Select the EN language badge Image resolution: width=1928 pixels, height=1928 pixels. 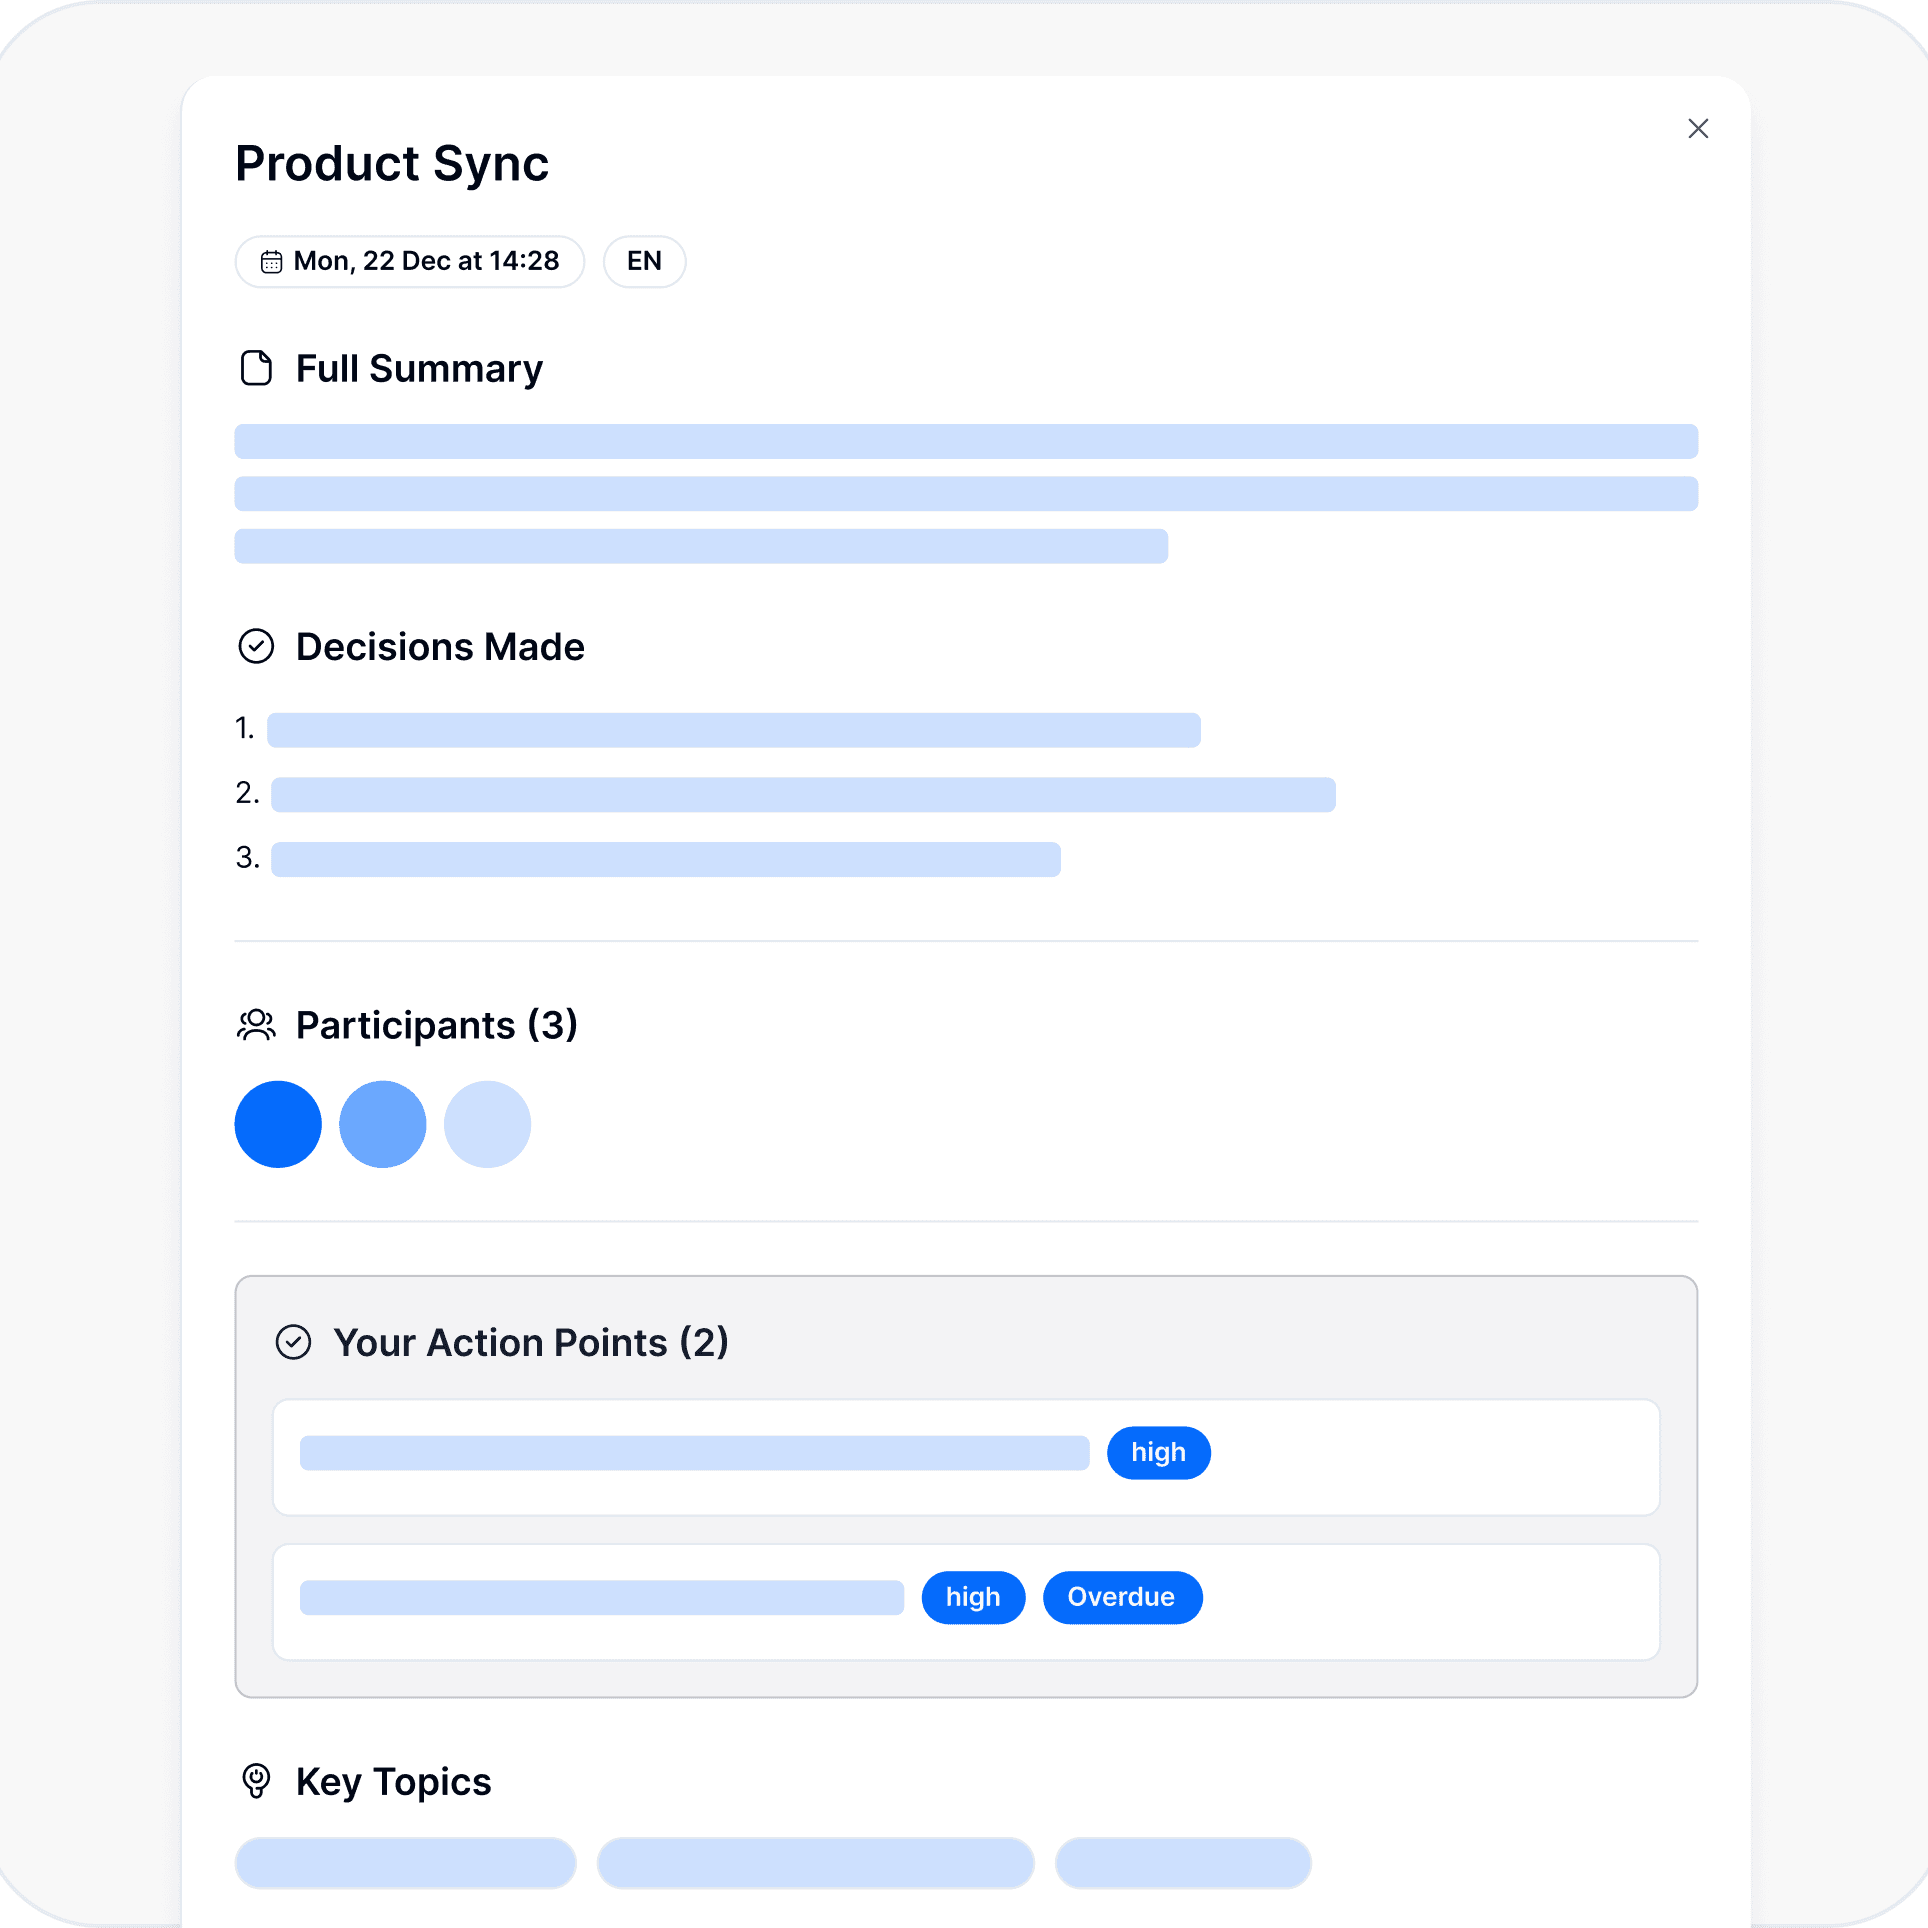coord(644,262)
